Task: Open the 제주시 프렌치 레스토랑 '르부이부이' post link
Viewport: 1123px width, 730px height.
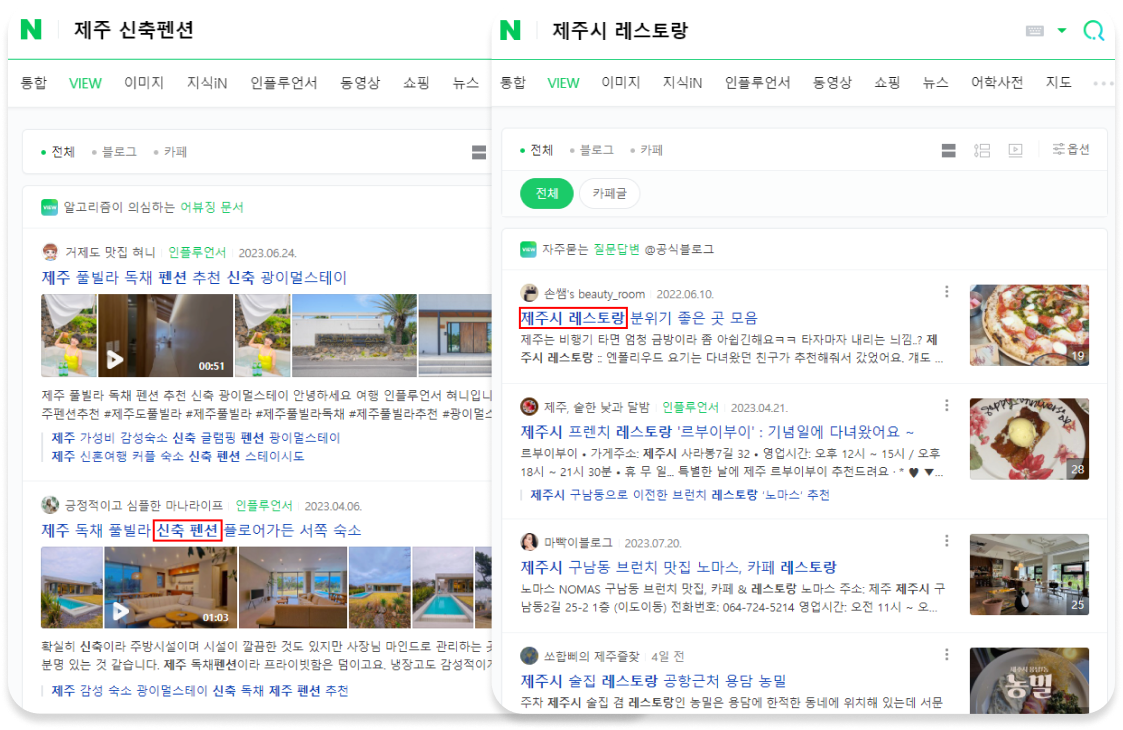Action: (717, 432)
